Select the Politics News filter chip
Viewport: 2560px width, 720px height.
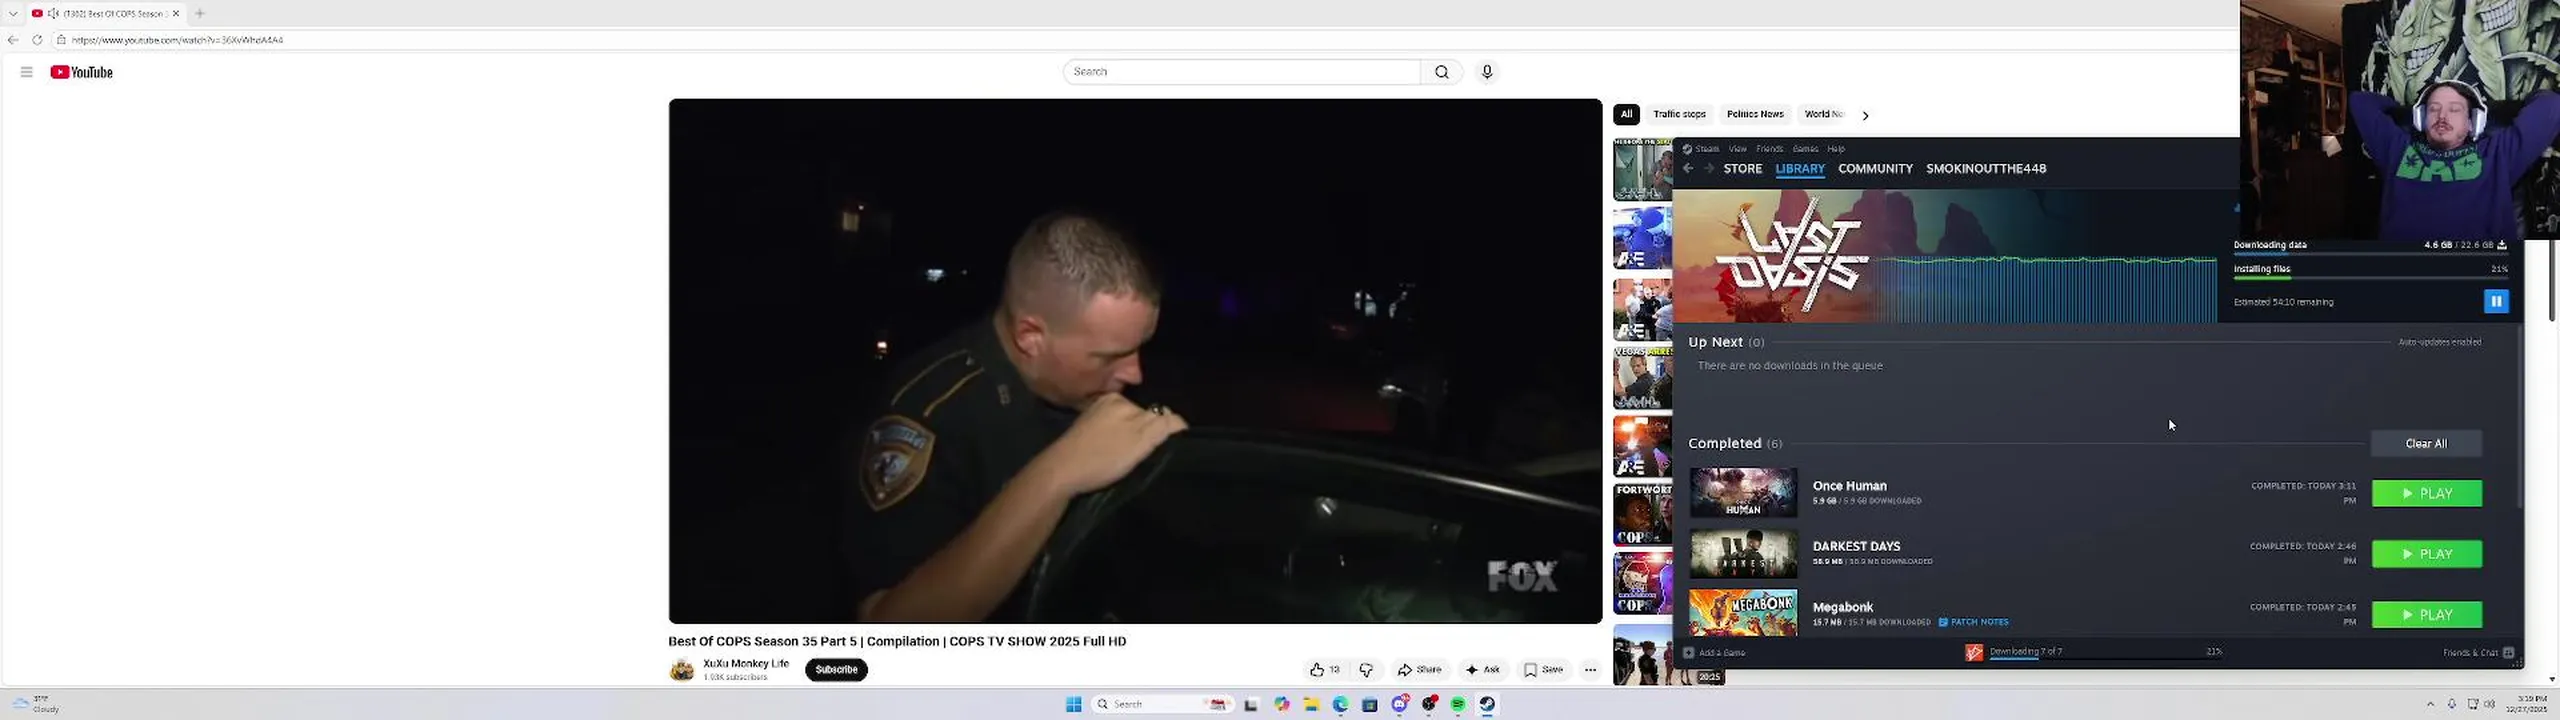click(x=1754, y=114)
